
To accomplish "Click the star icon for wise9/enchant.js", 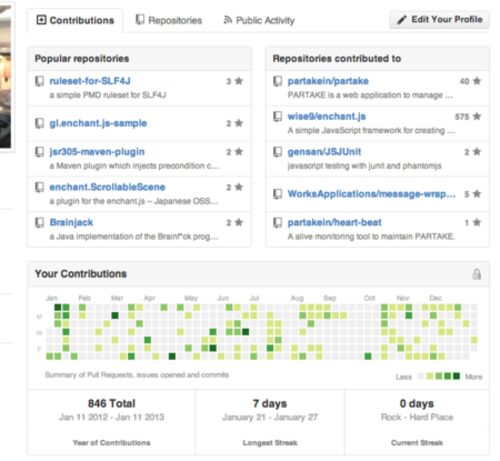I will 477,116.
